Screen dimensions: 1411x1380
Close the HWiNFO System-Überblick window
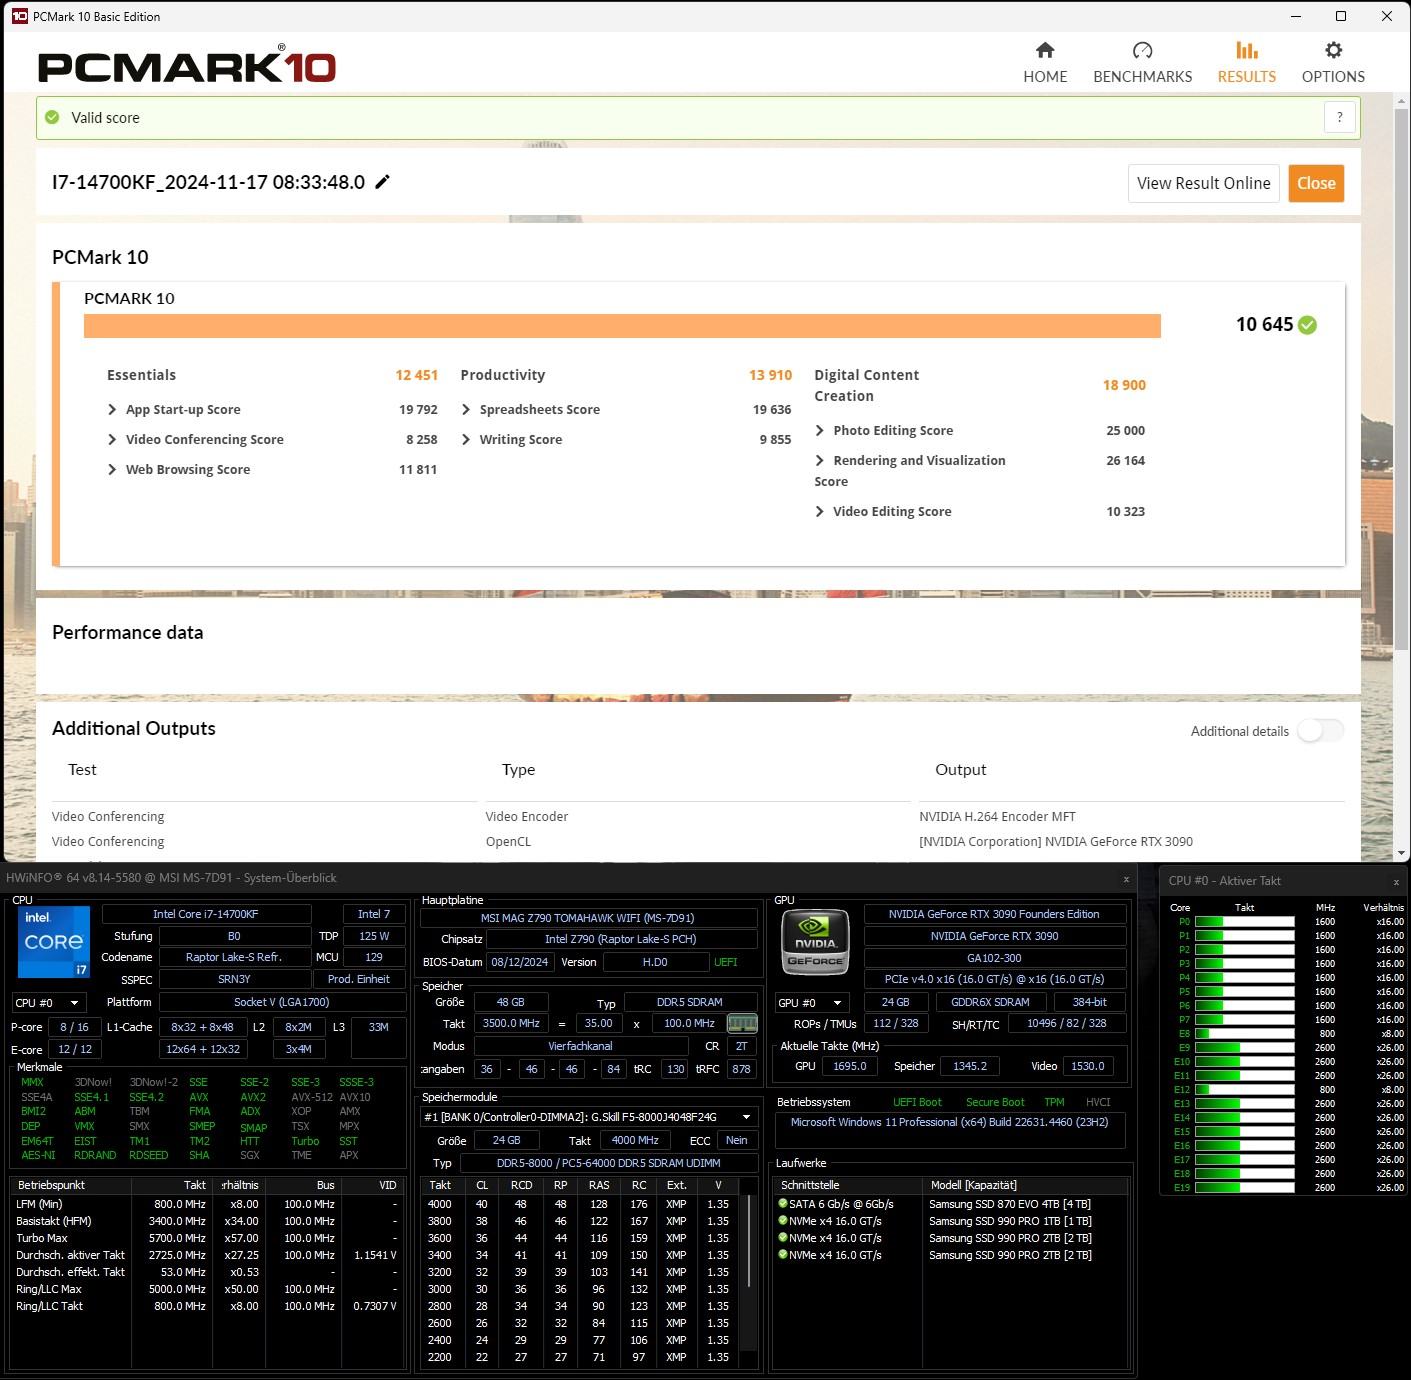(1126, 879)
